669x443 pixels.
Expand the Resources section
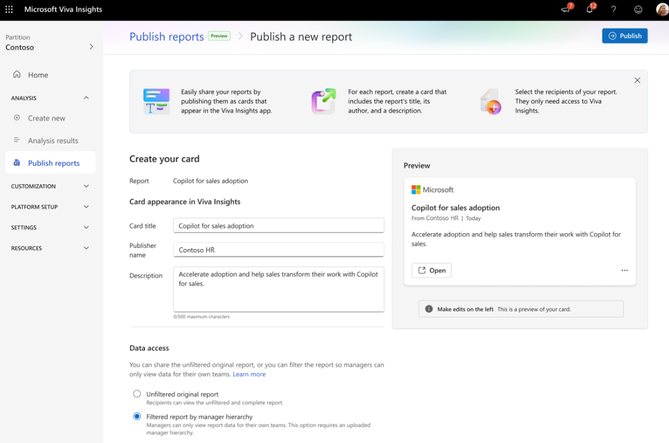(86, 248)
